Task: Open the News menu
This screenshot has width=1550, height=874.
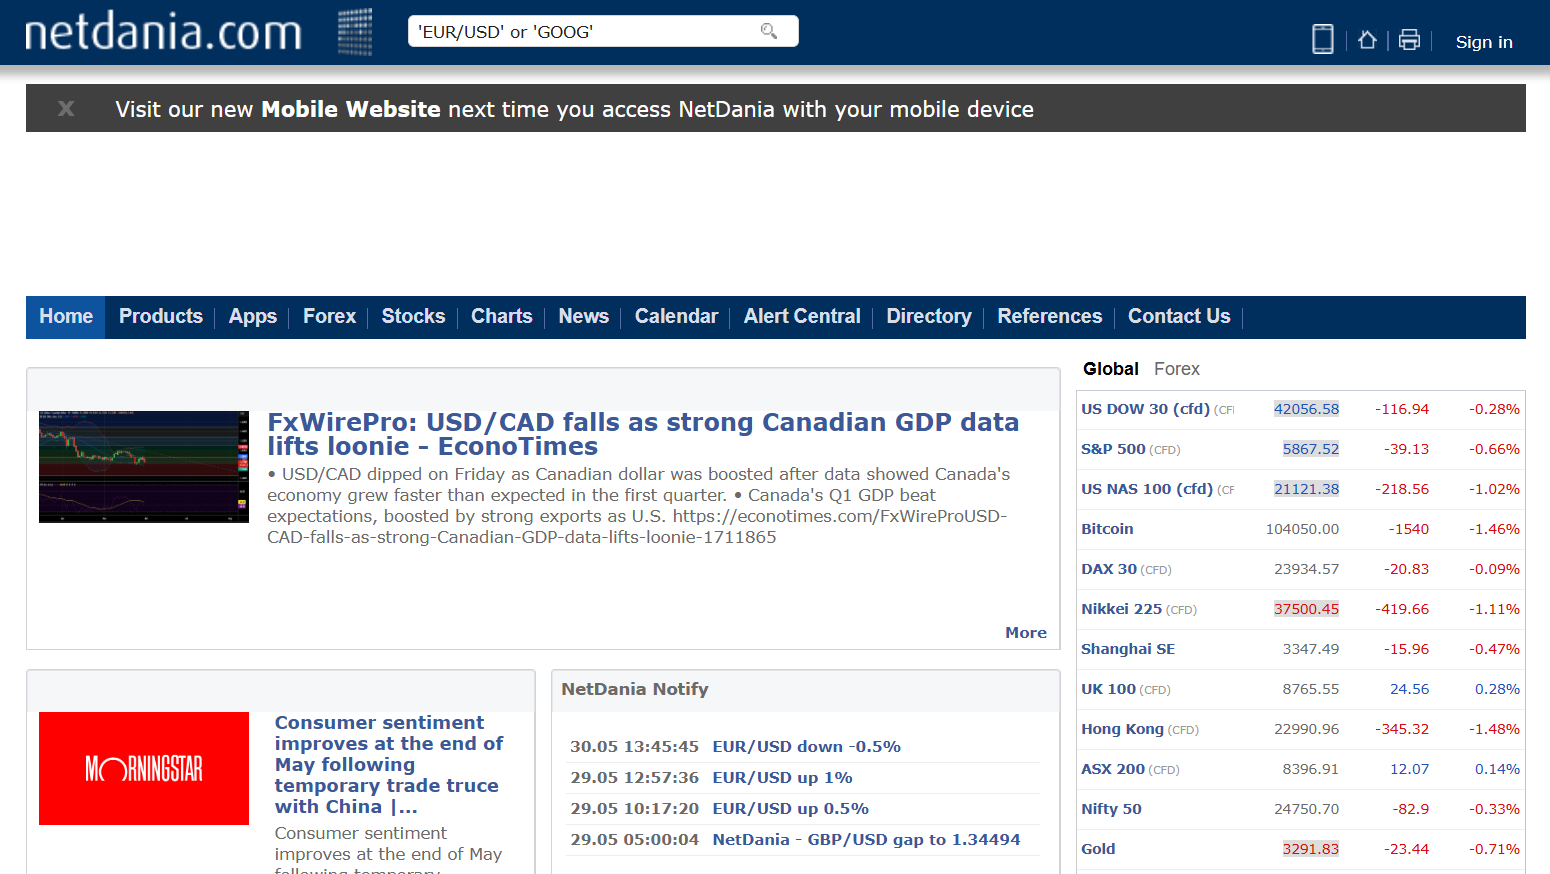Action: click(584, 316)
